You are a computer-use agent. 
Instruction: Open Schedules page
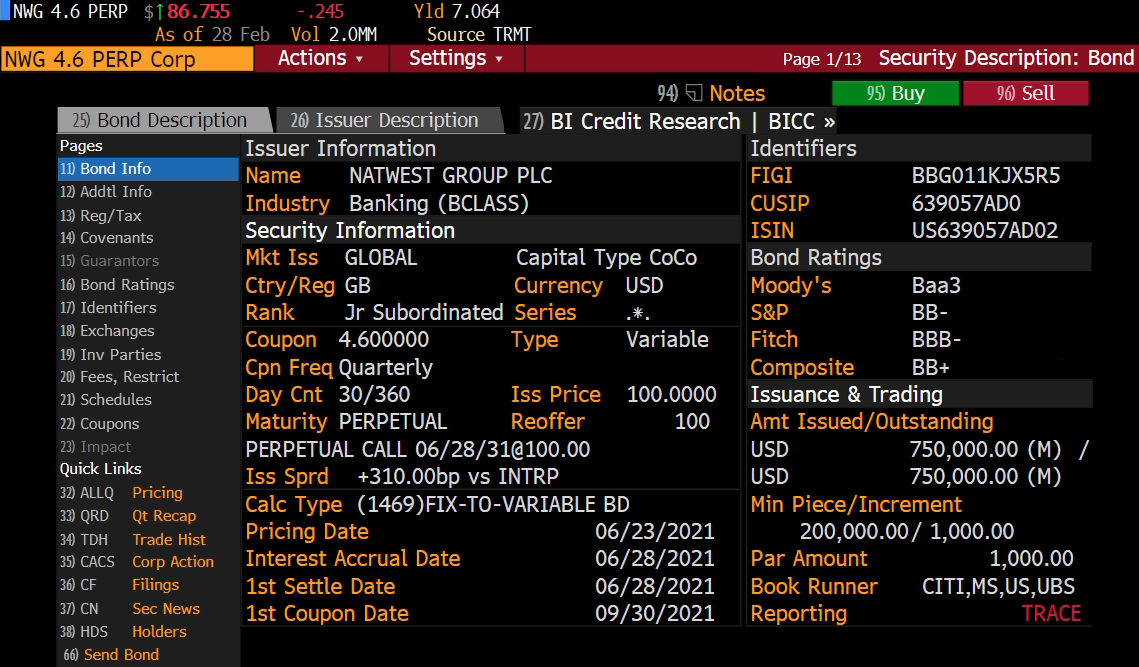coord(106,400)
